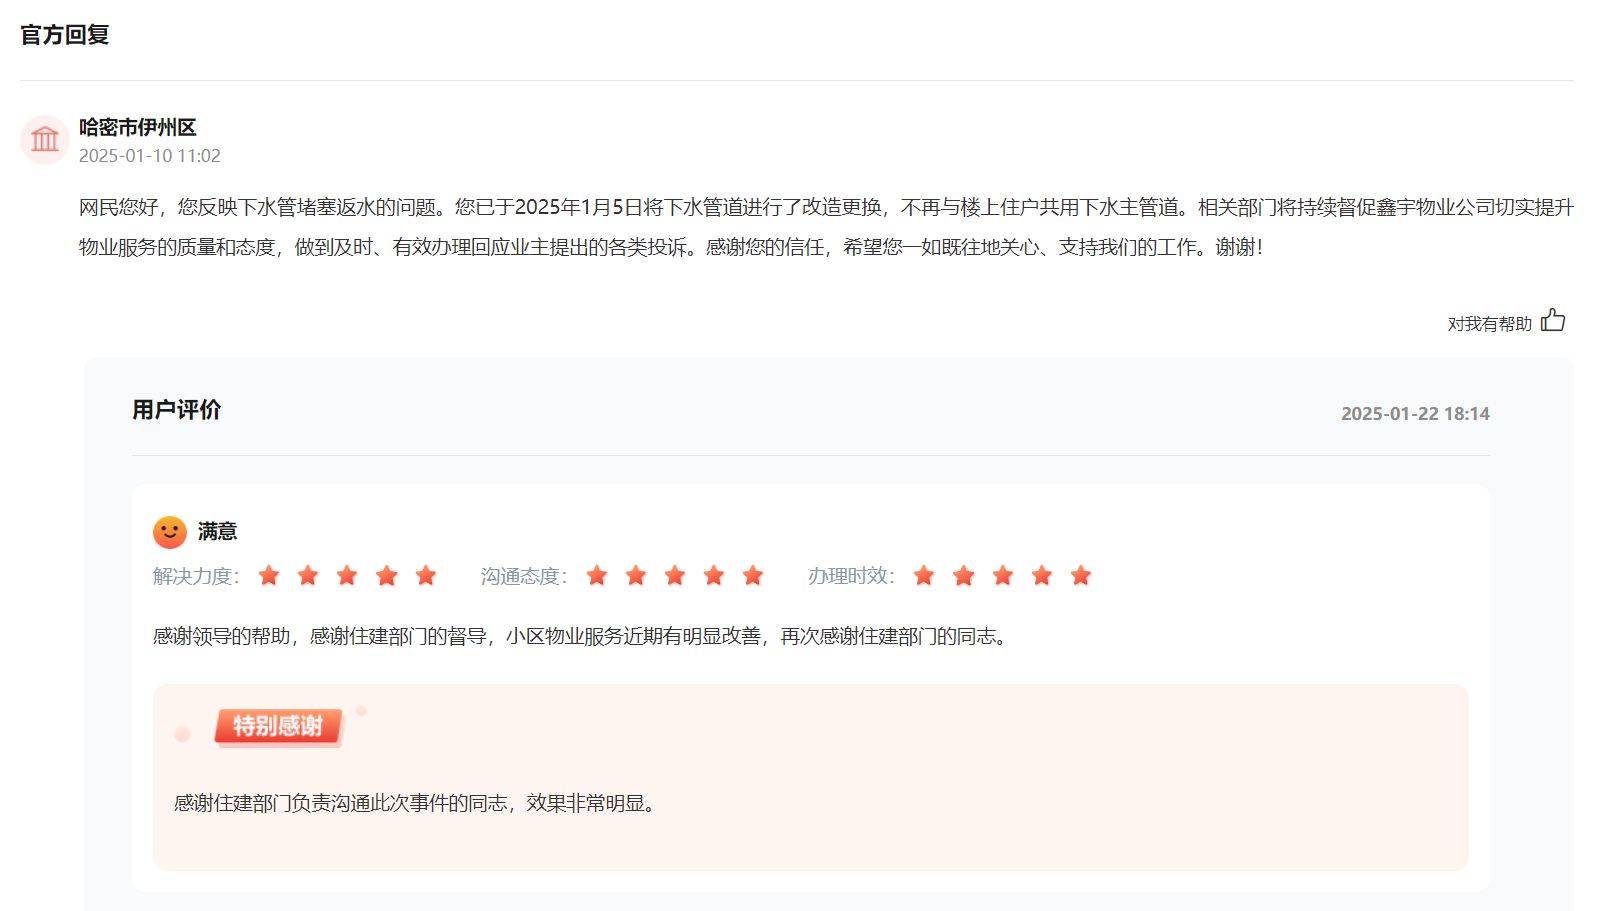The height and width of the screenshot is (911, 1603).
Task: Click the review timestamp 2025-01-22 18:14
Action: coord(1415,414)
